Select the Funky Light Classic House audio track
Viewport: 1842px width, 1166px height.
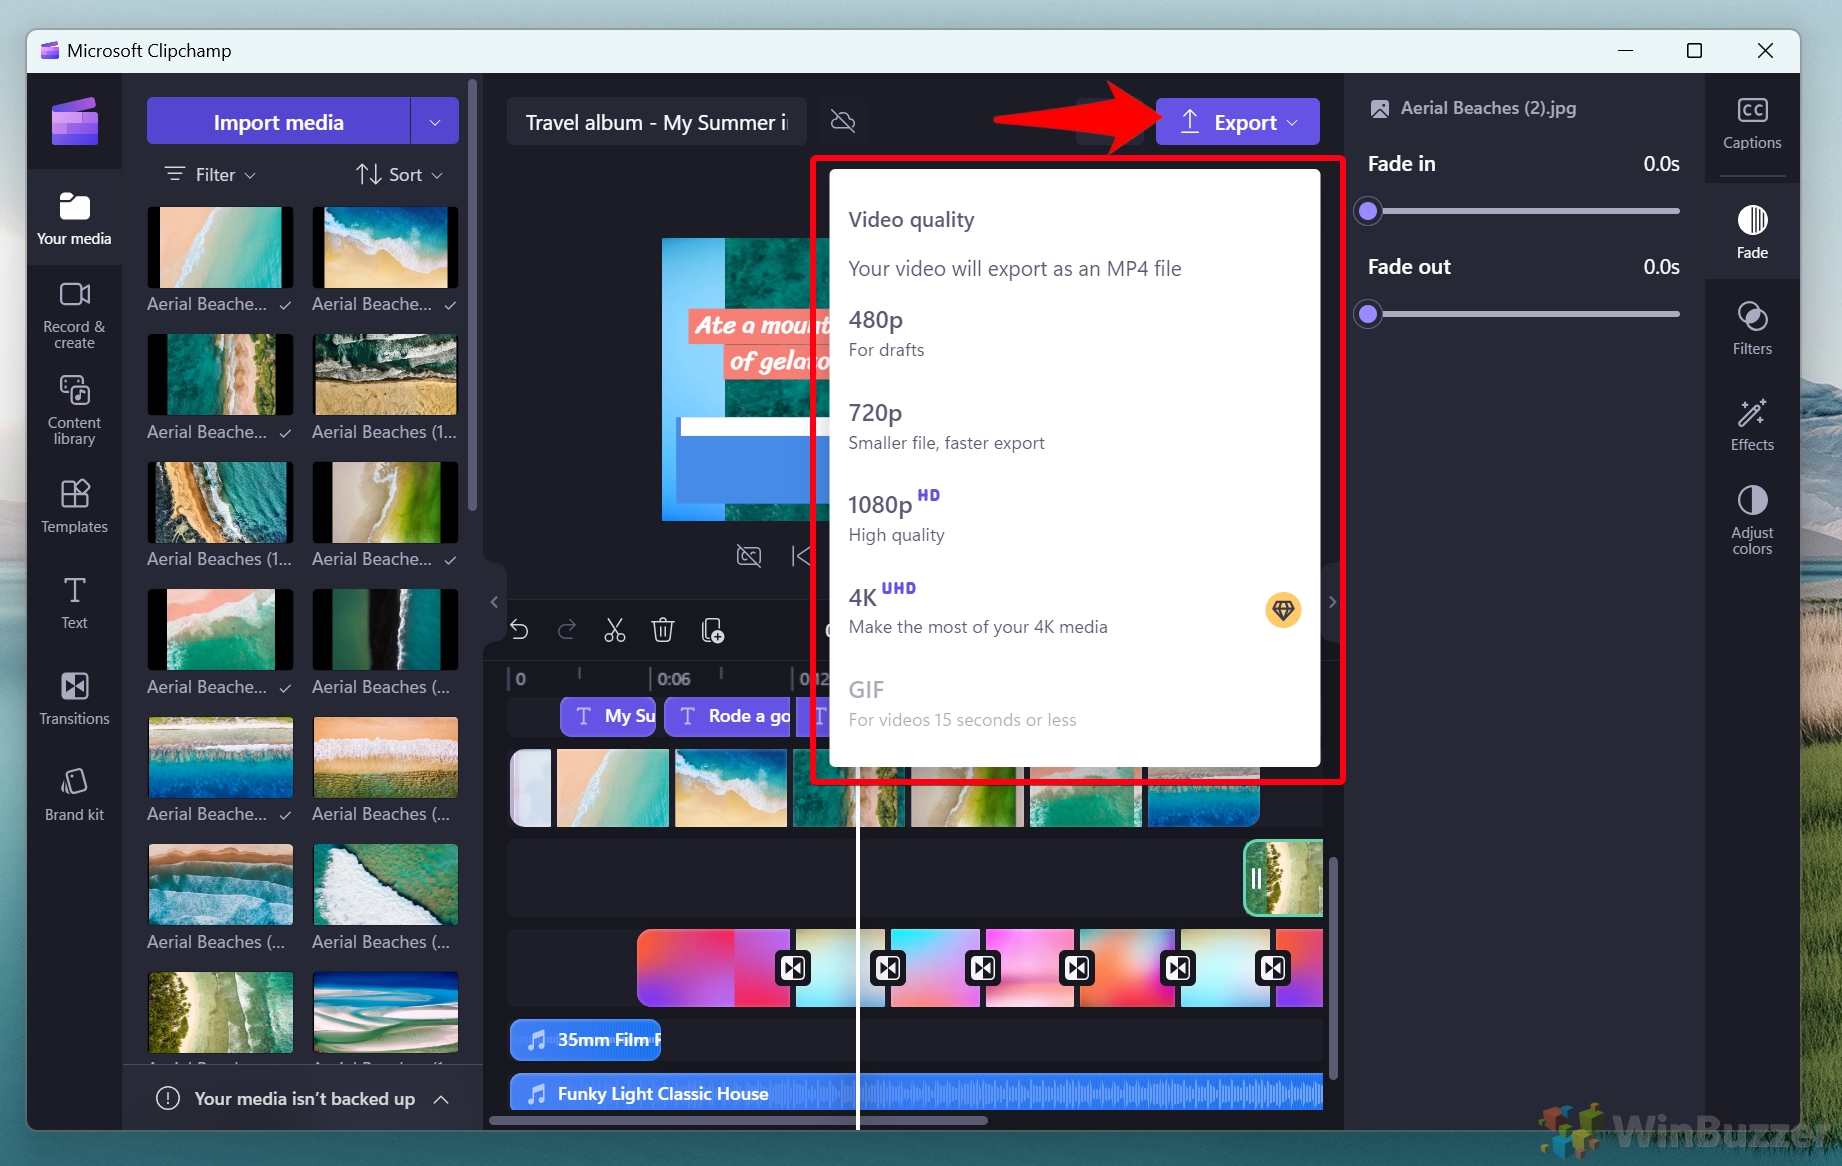[x=916, y=1093]
